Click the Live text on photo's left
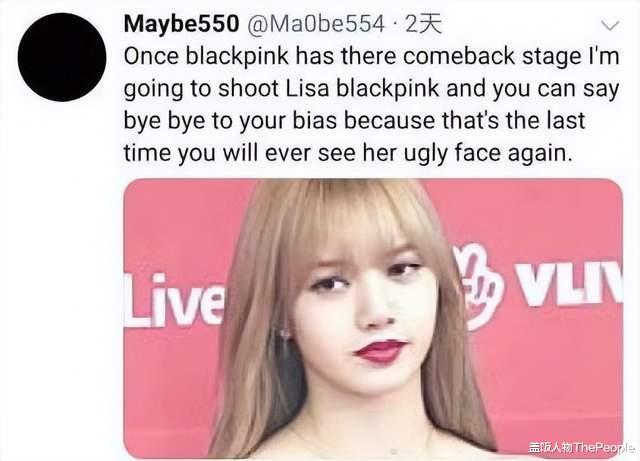Image resolution: width=640 pixels, height=461 pixels. (x=174, y=301)
